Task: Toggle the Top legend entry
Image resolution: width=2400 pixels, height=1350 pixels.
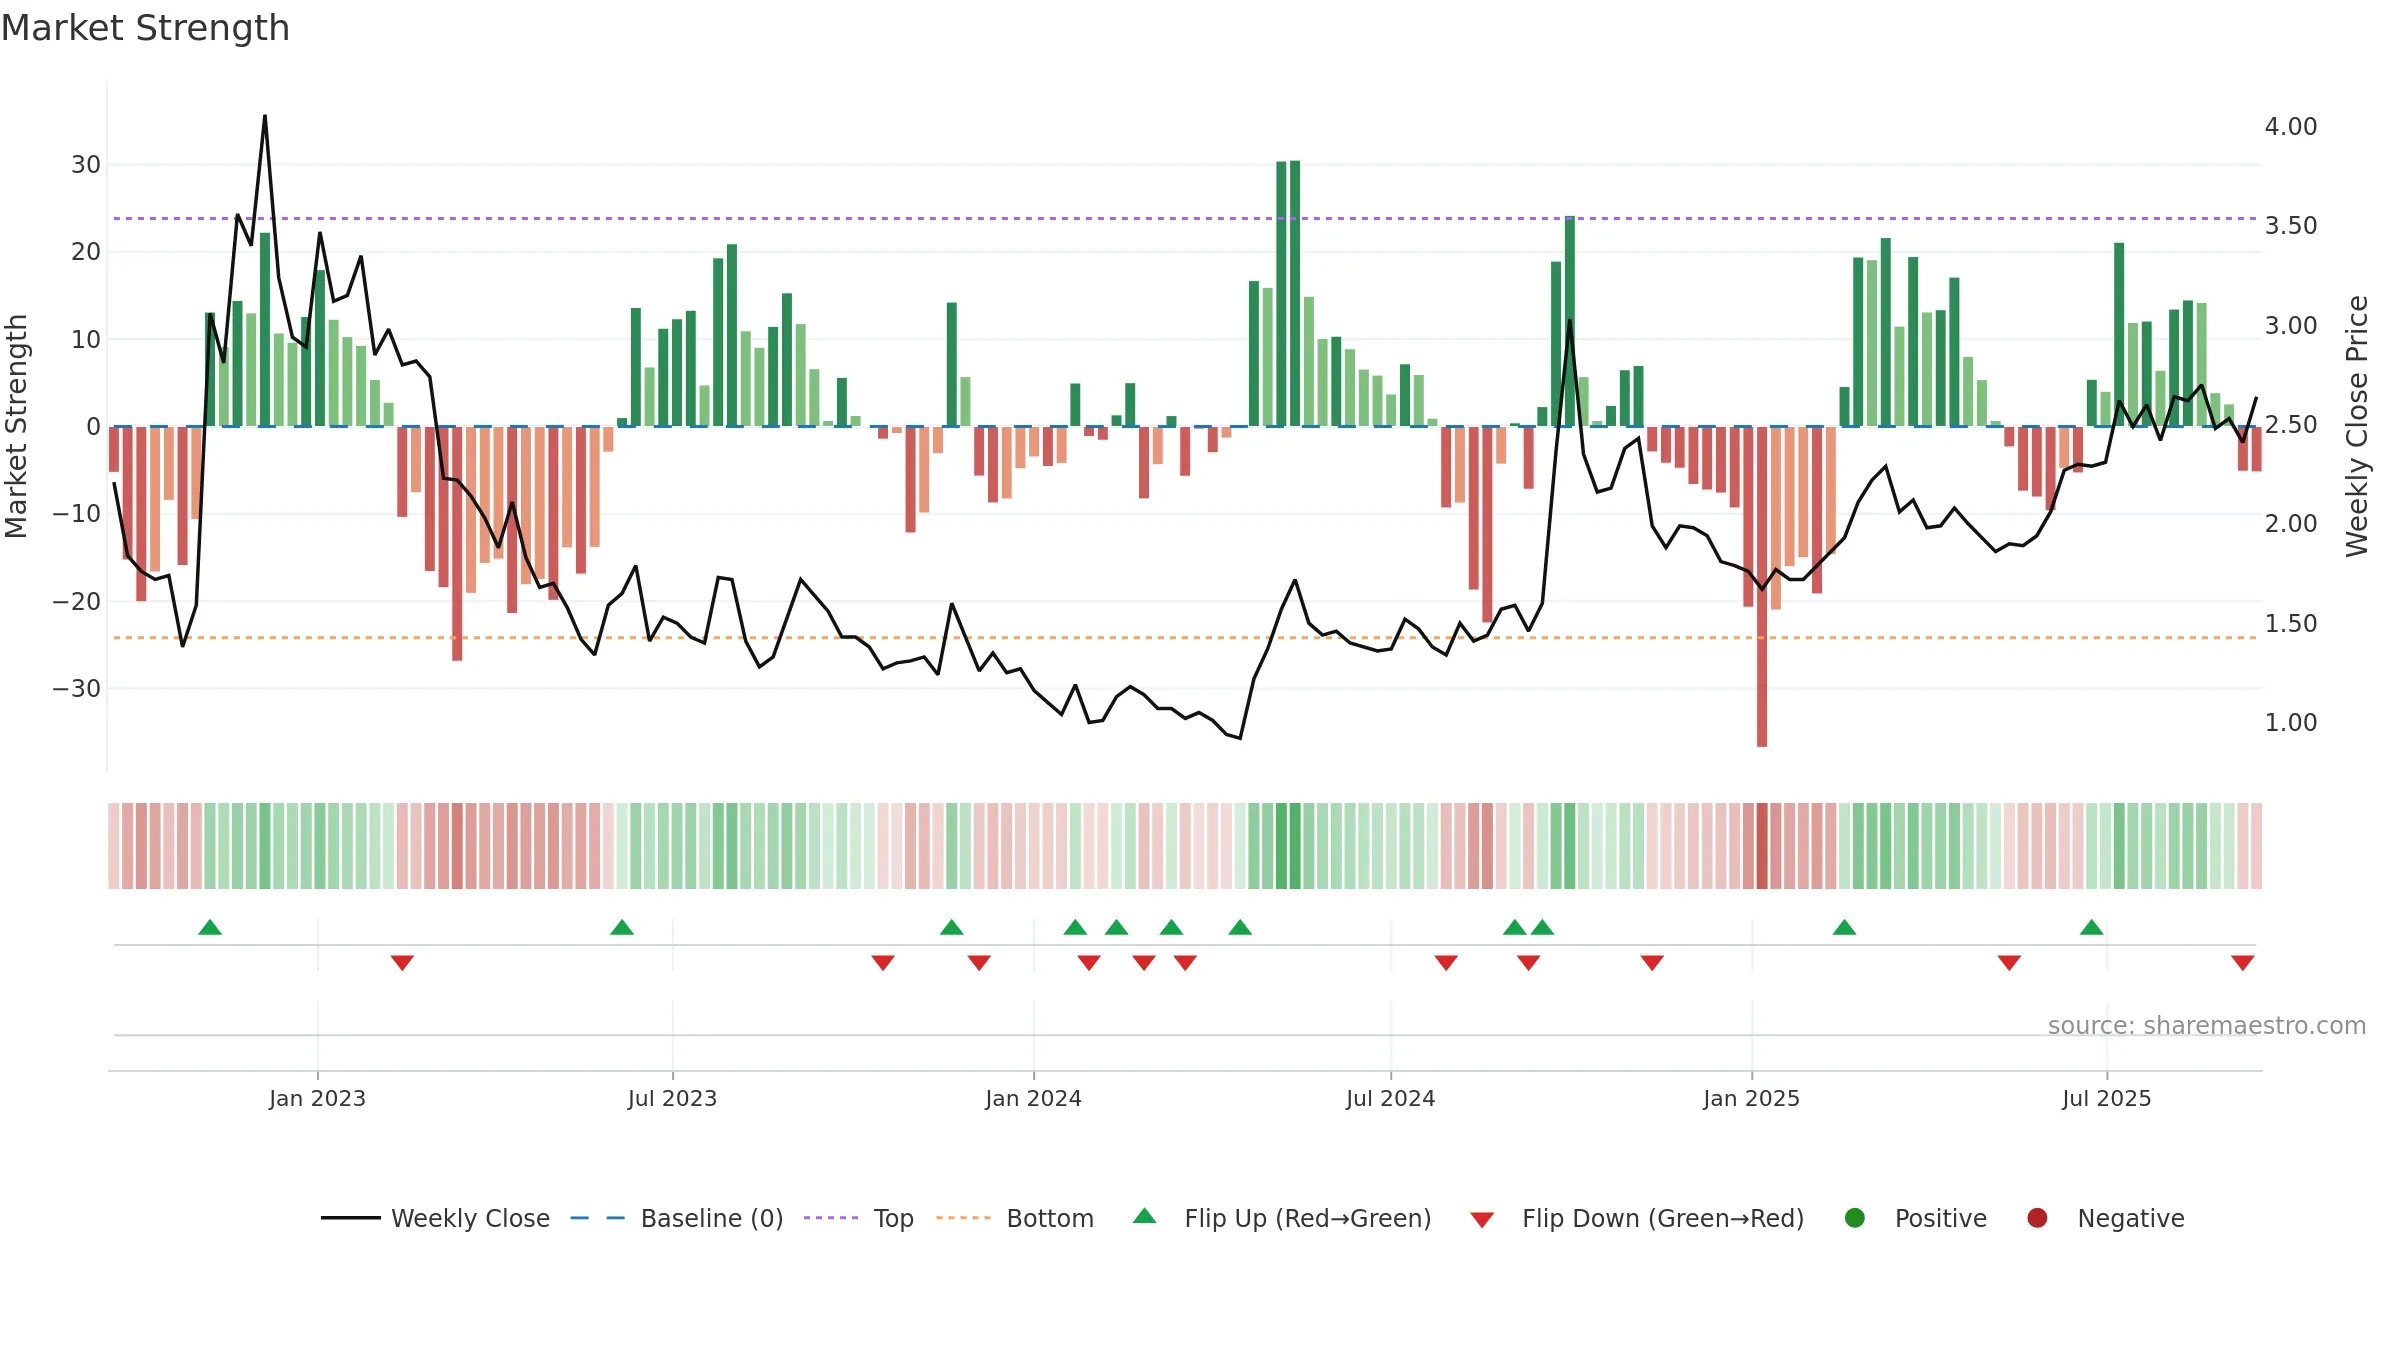Action: 859,1218
